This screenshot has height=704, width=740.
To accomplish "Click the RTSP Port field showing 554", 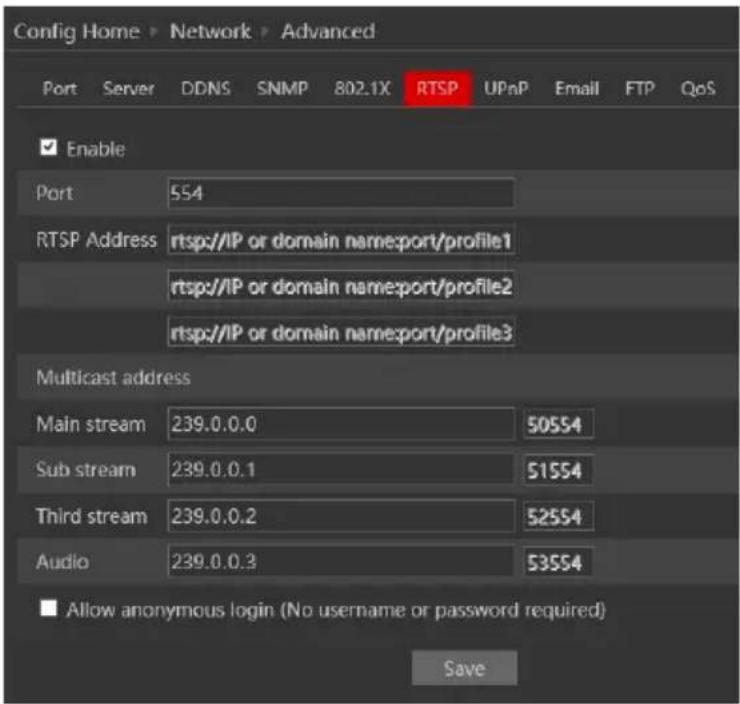I will click(341, 193).
